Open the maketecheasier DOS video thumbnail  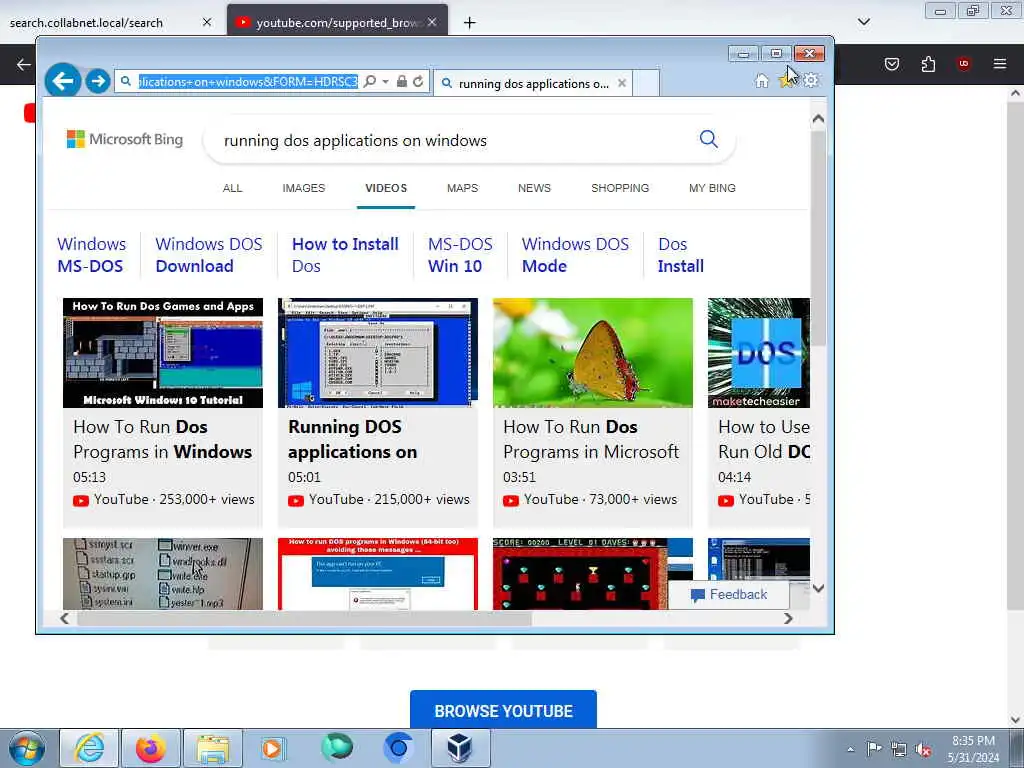pyautogui.click(x=759, y=353)
